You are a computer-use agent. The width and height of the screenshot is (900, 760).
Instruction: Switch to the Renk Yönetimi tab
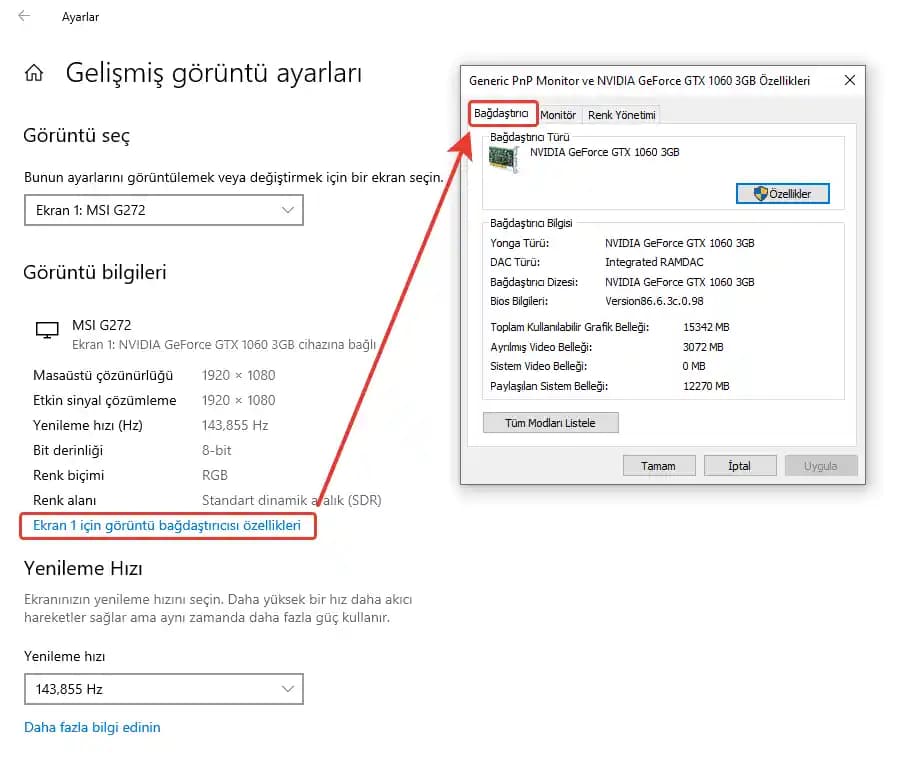click(620, 114)
